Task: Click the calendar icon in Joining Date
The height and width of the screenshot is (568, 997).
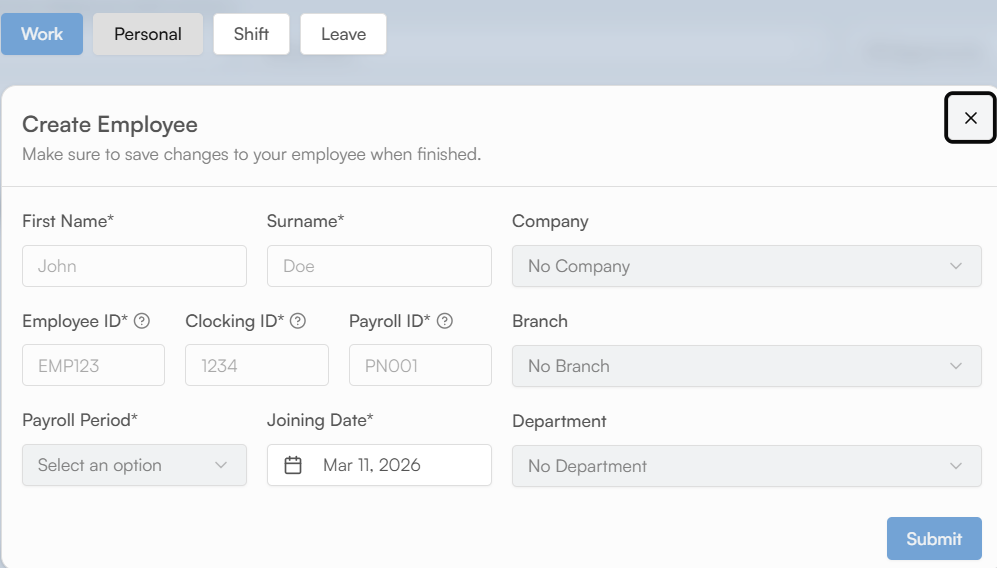Action: tap(293, 465)
